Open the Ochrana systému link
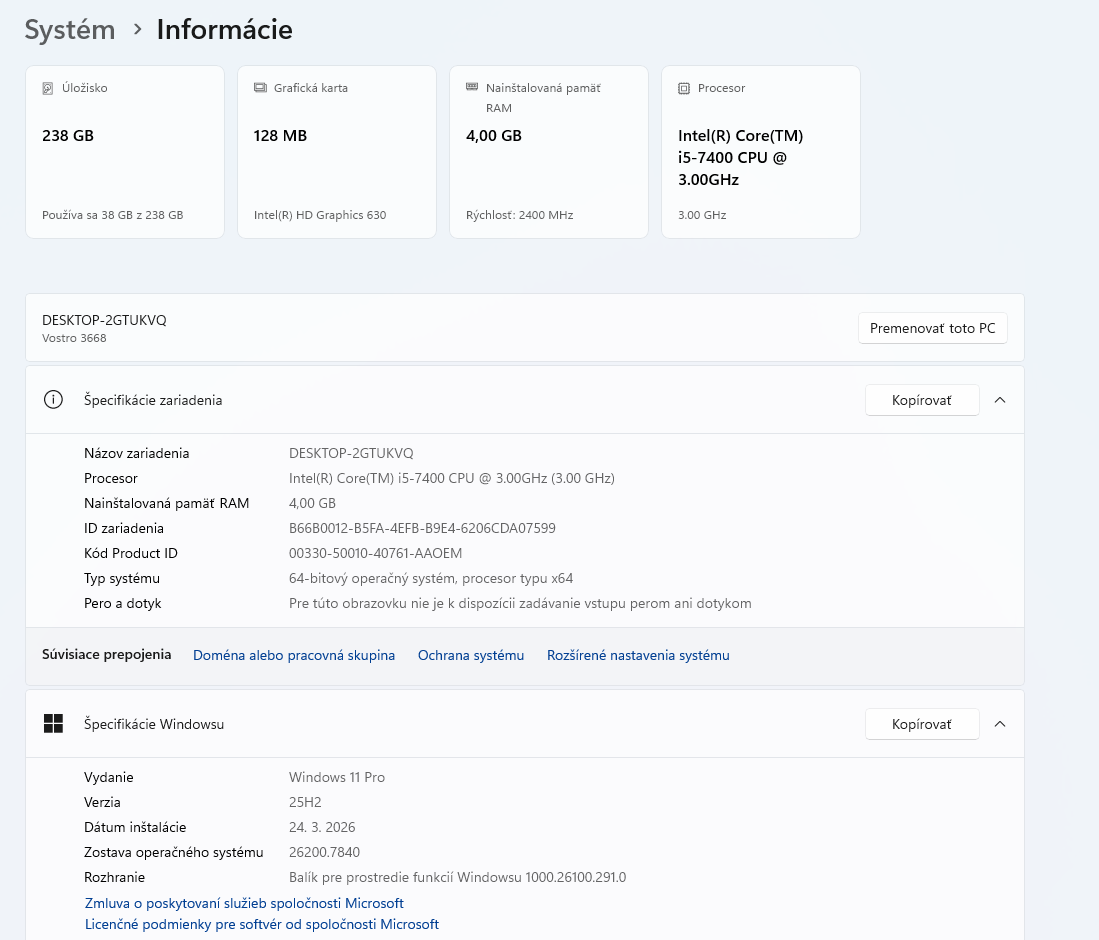1099x940 pixels. tap(471, 656)
